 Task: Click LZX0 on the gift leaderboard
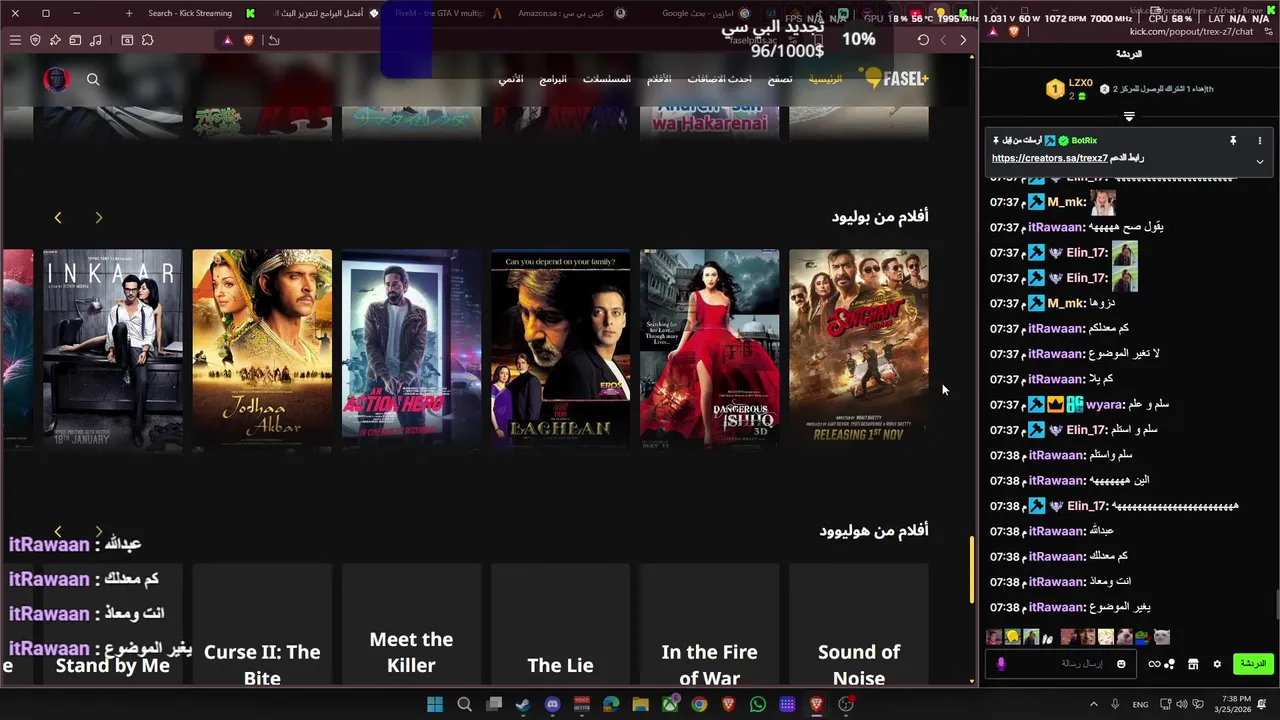coord(1080,83)
